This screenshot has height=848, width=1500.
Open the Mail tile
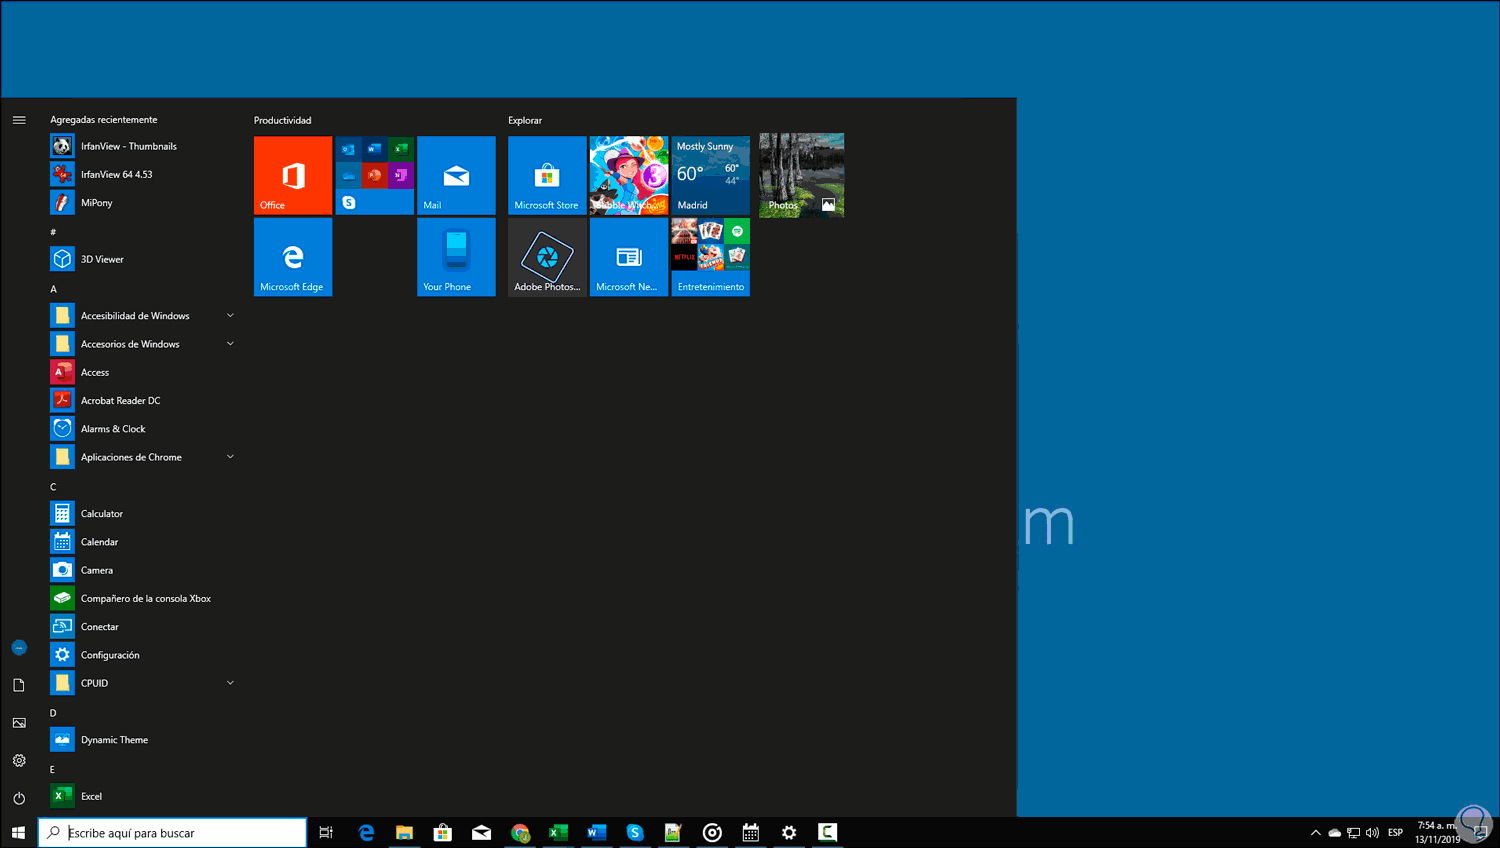[456, 175]
